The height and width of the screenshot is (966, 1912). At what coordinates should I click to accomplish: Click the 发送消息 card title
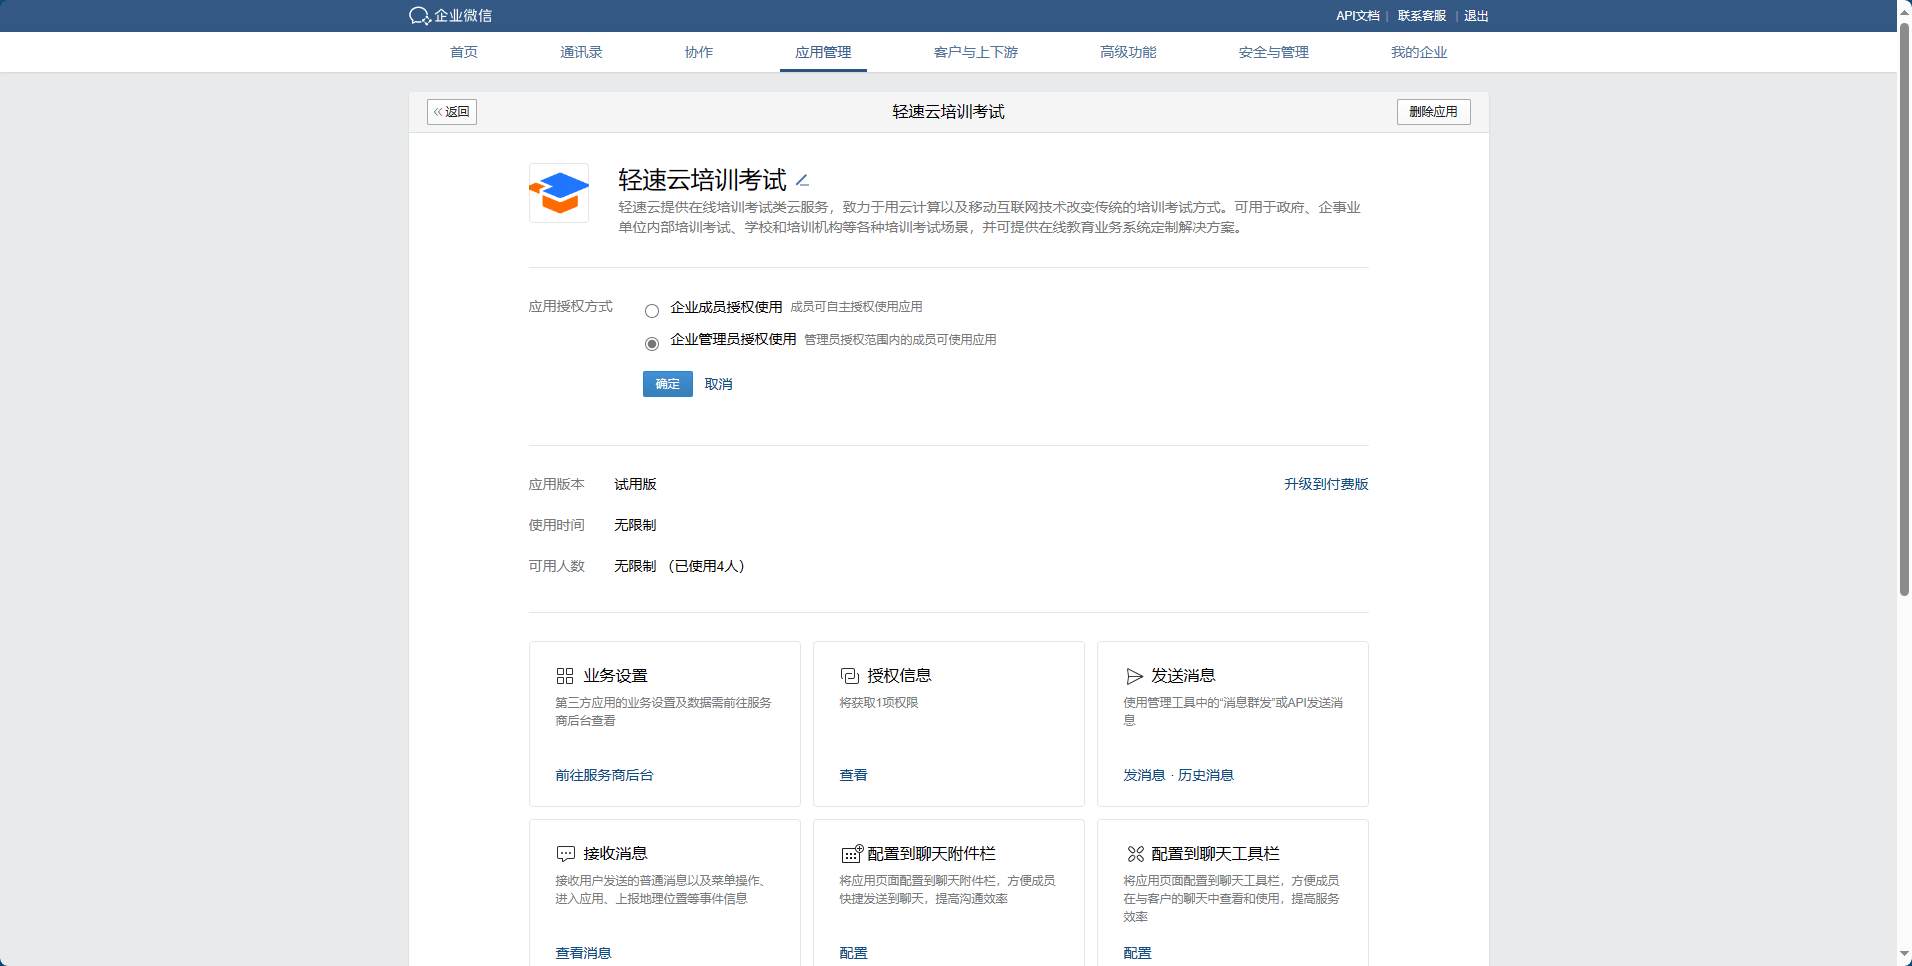1184,676
